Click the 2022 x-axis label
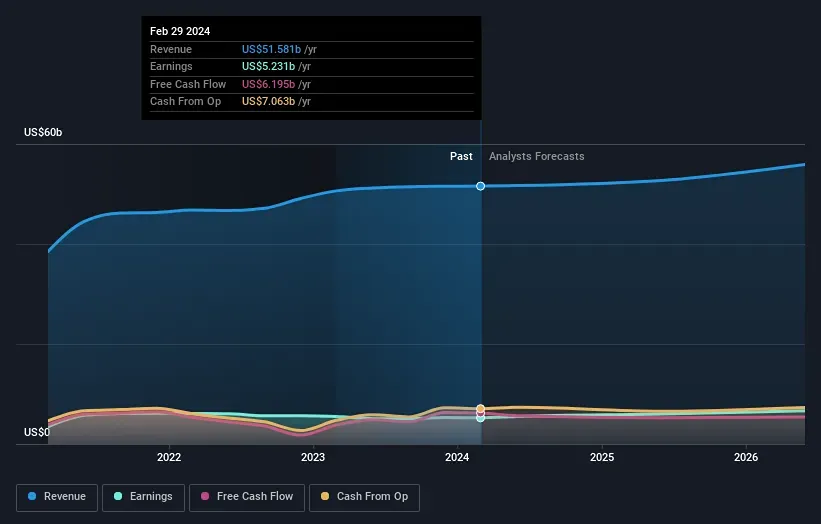The height and width of the screenshot is (524, 821). [x=169, y=457]
